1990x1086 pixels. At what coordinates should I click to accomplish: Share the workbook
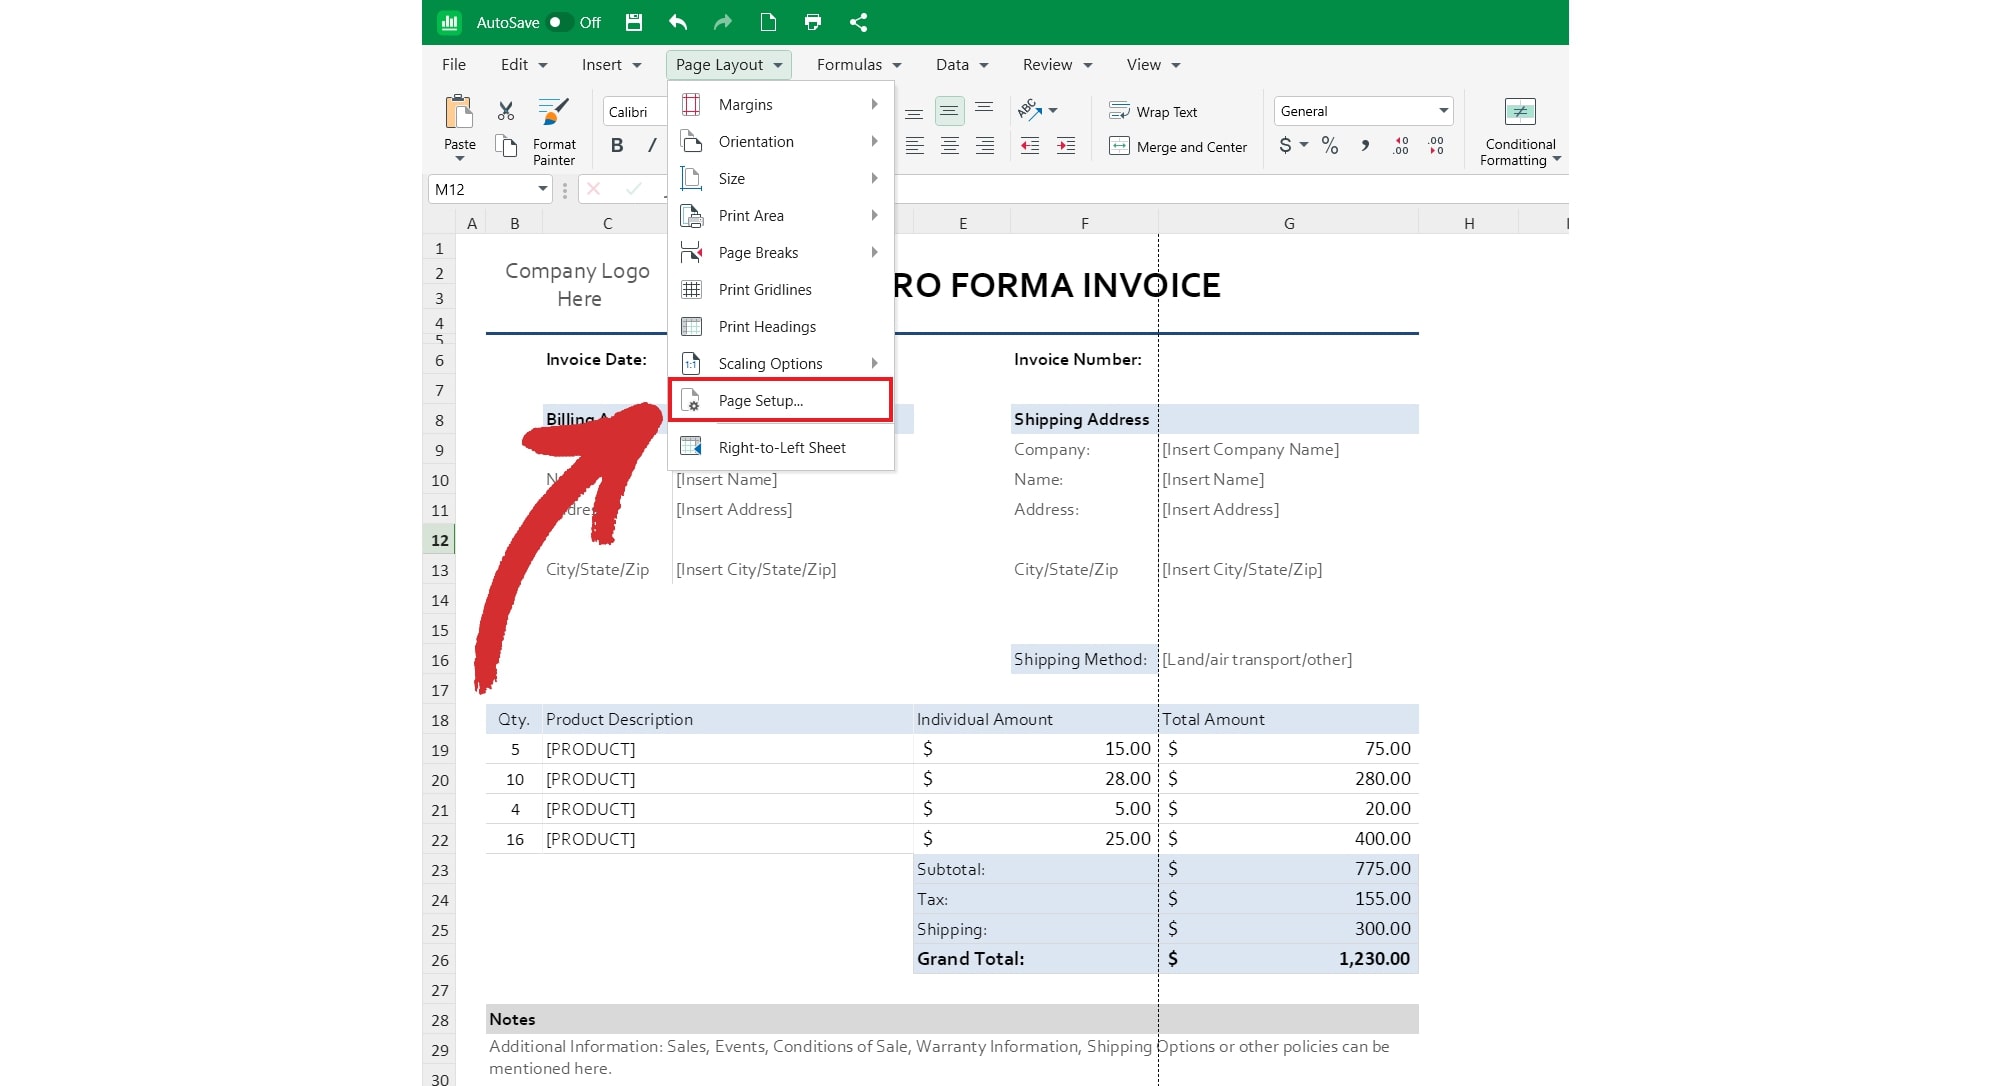point(858,22)
